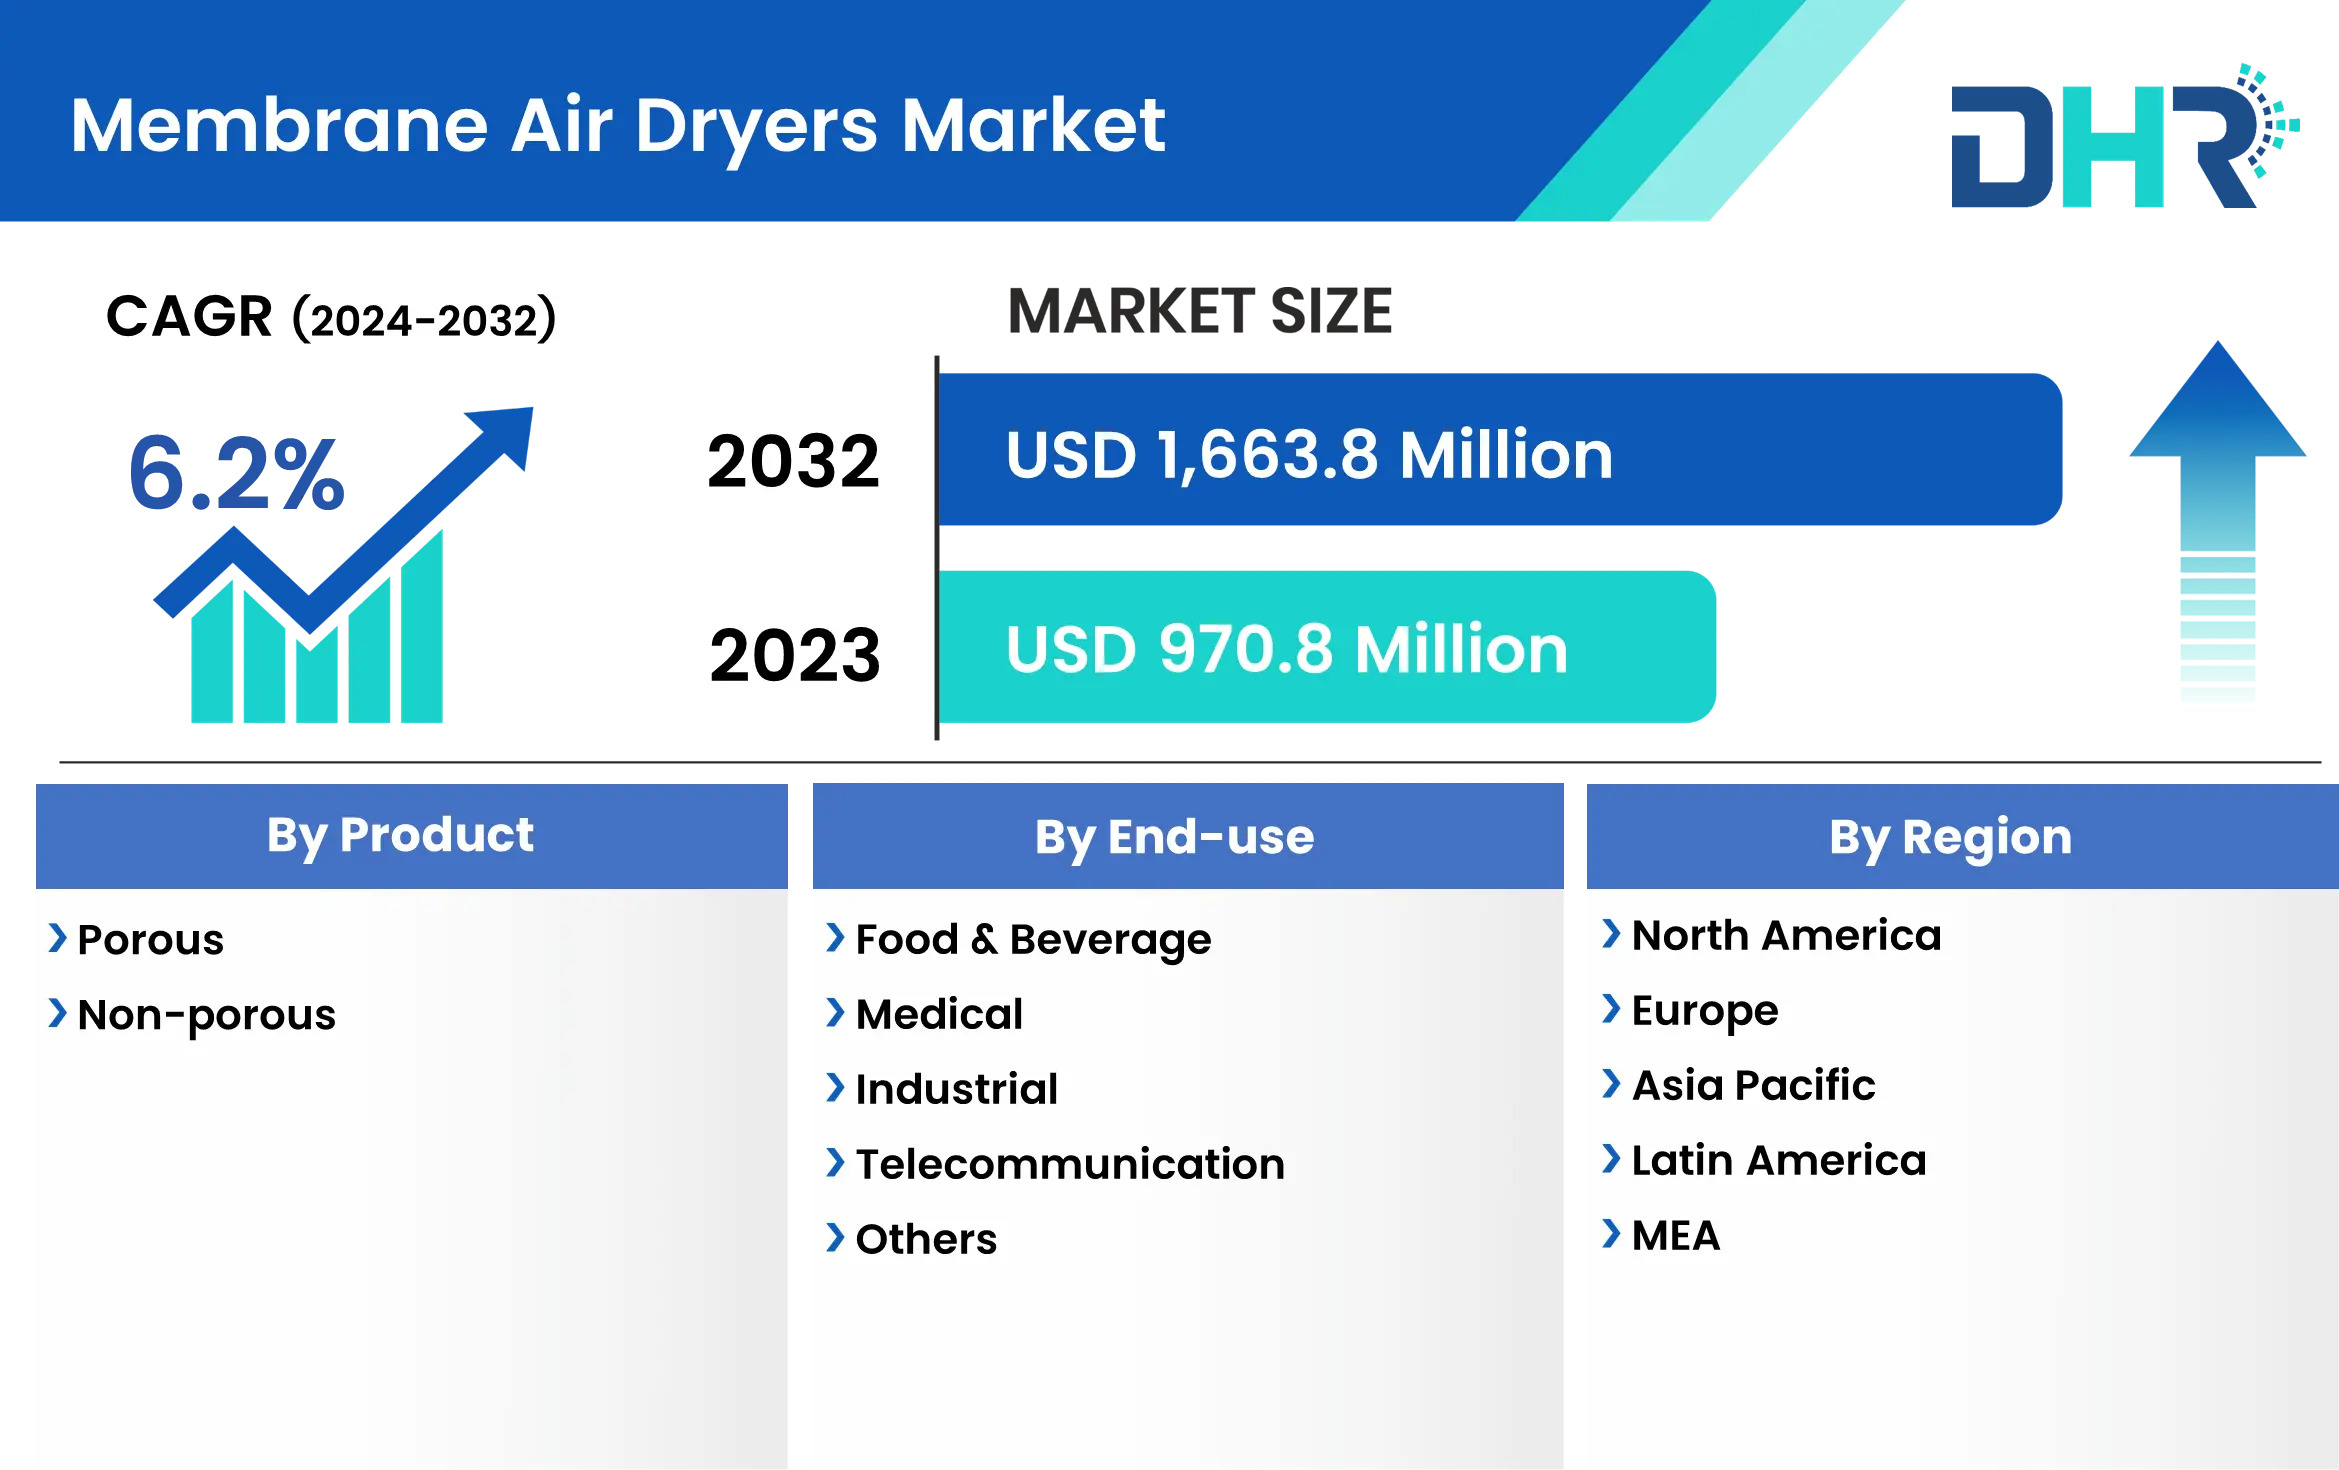Click the CAGR (2024-2032) label
2339x1470 pixels.
(x=331, y=318)
